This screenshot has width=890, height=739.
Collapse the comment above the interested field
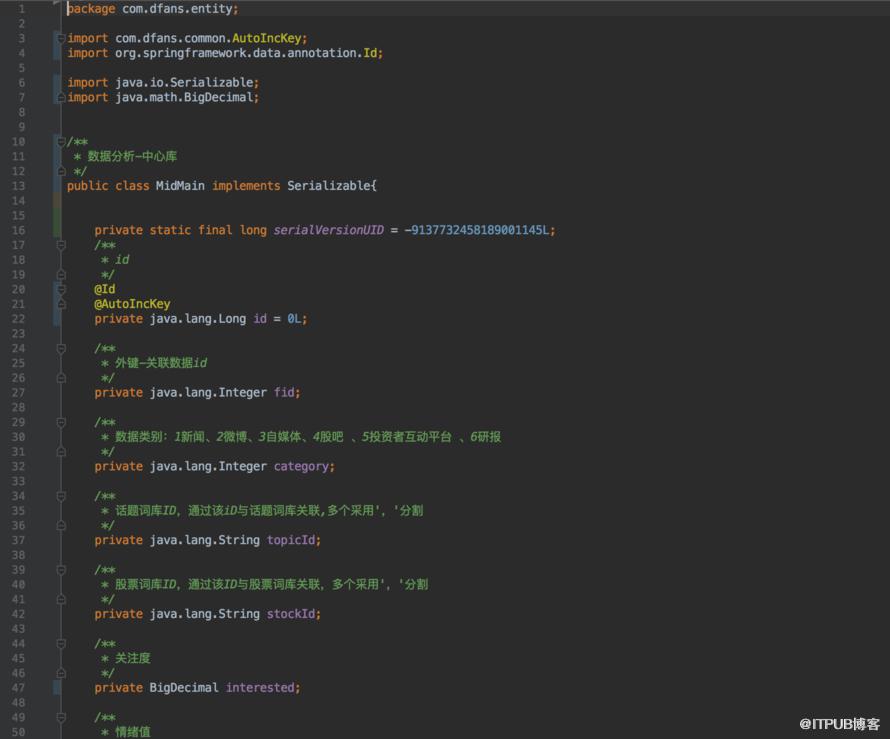click(61, 644)
